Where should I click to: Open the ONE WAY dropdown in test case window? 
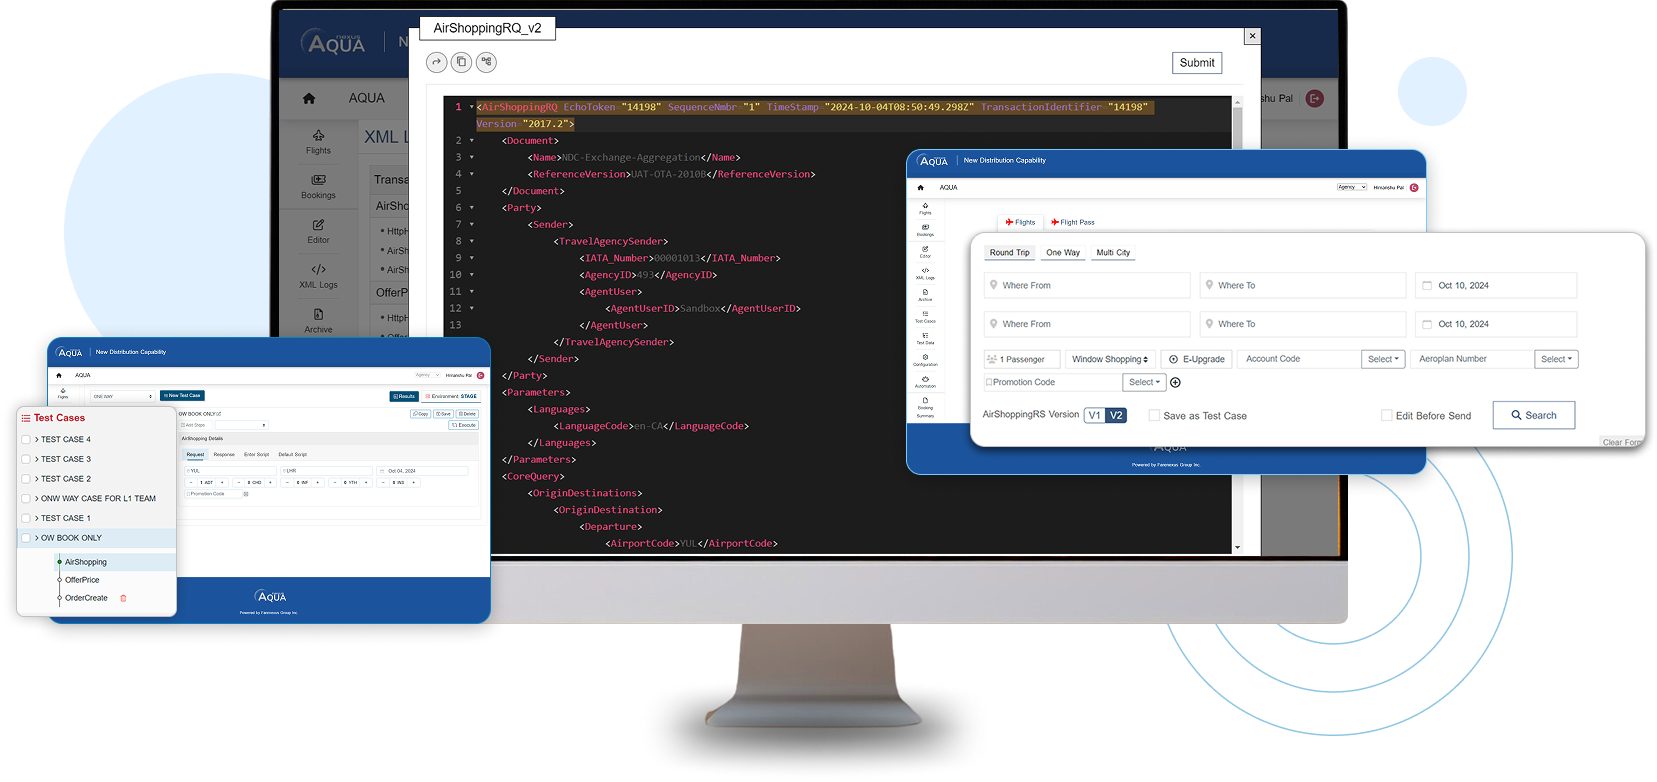122,396
